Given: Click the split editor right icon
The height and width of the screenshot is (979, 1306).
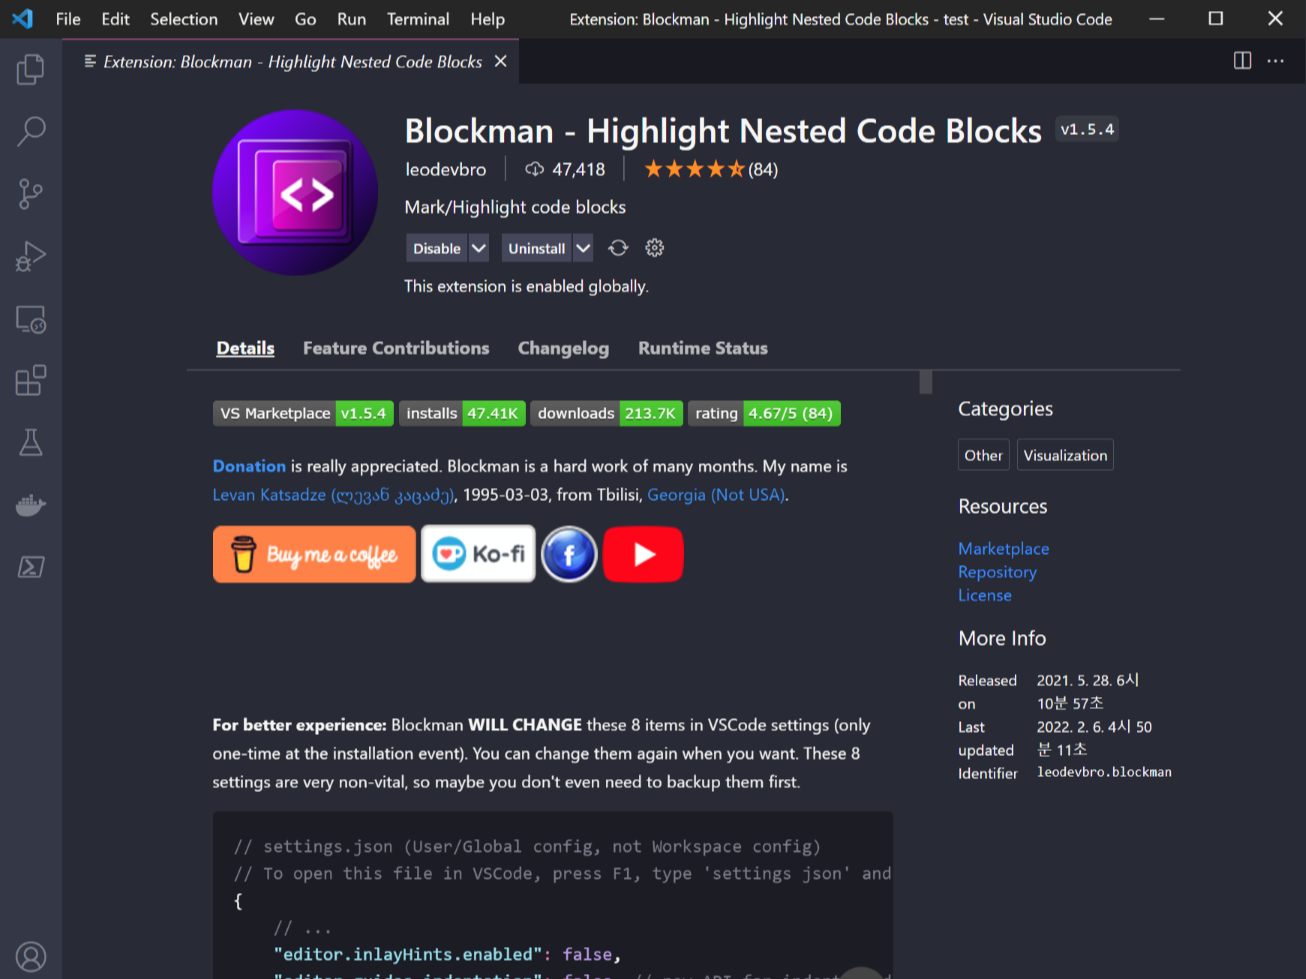Looking at the screenshot, I should (1242, 61).
